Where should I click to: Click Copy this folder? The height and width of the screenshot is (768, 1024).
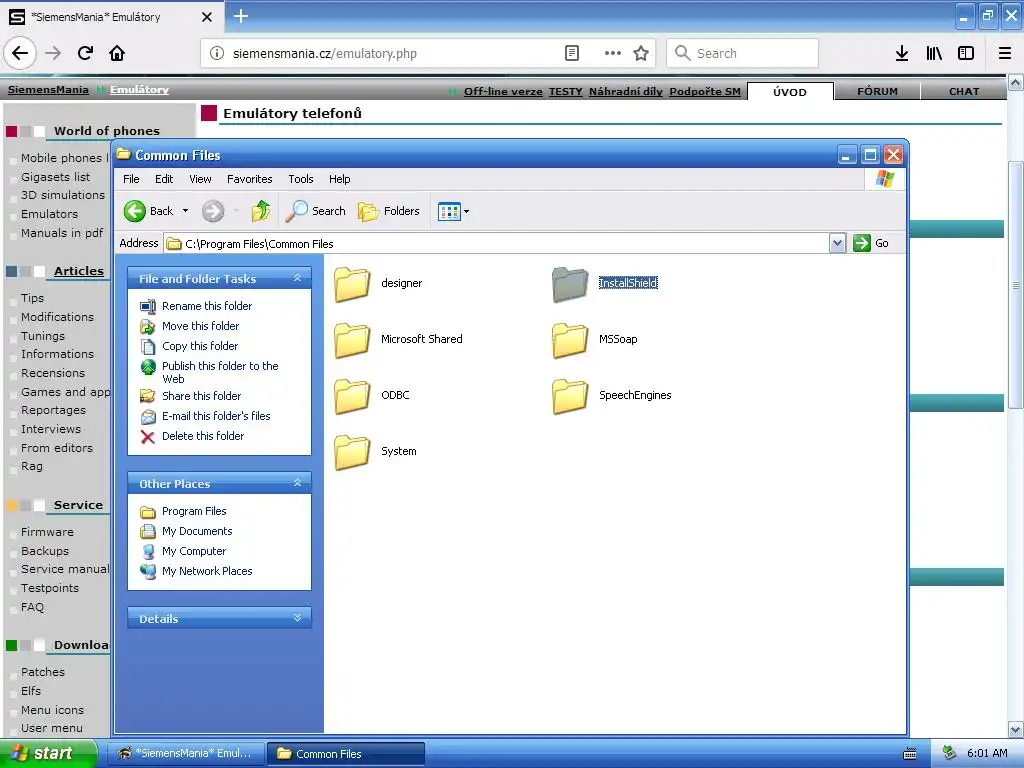point(200,346)
